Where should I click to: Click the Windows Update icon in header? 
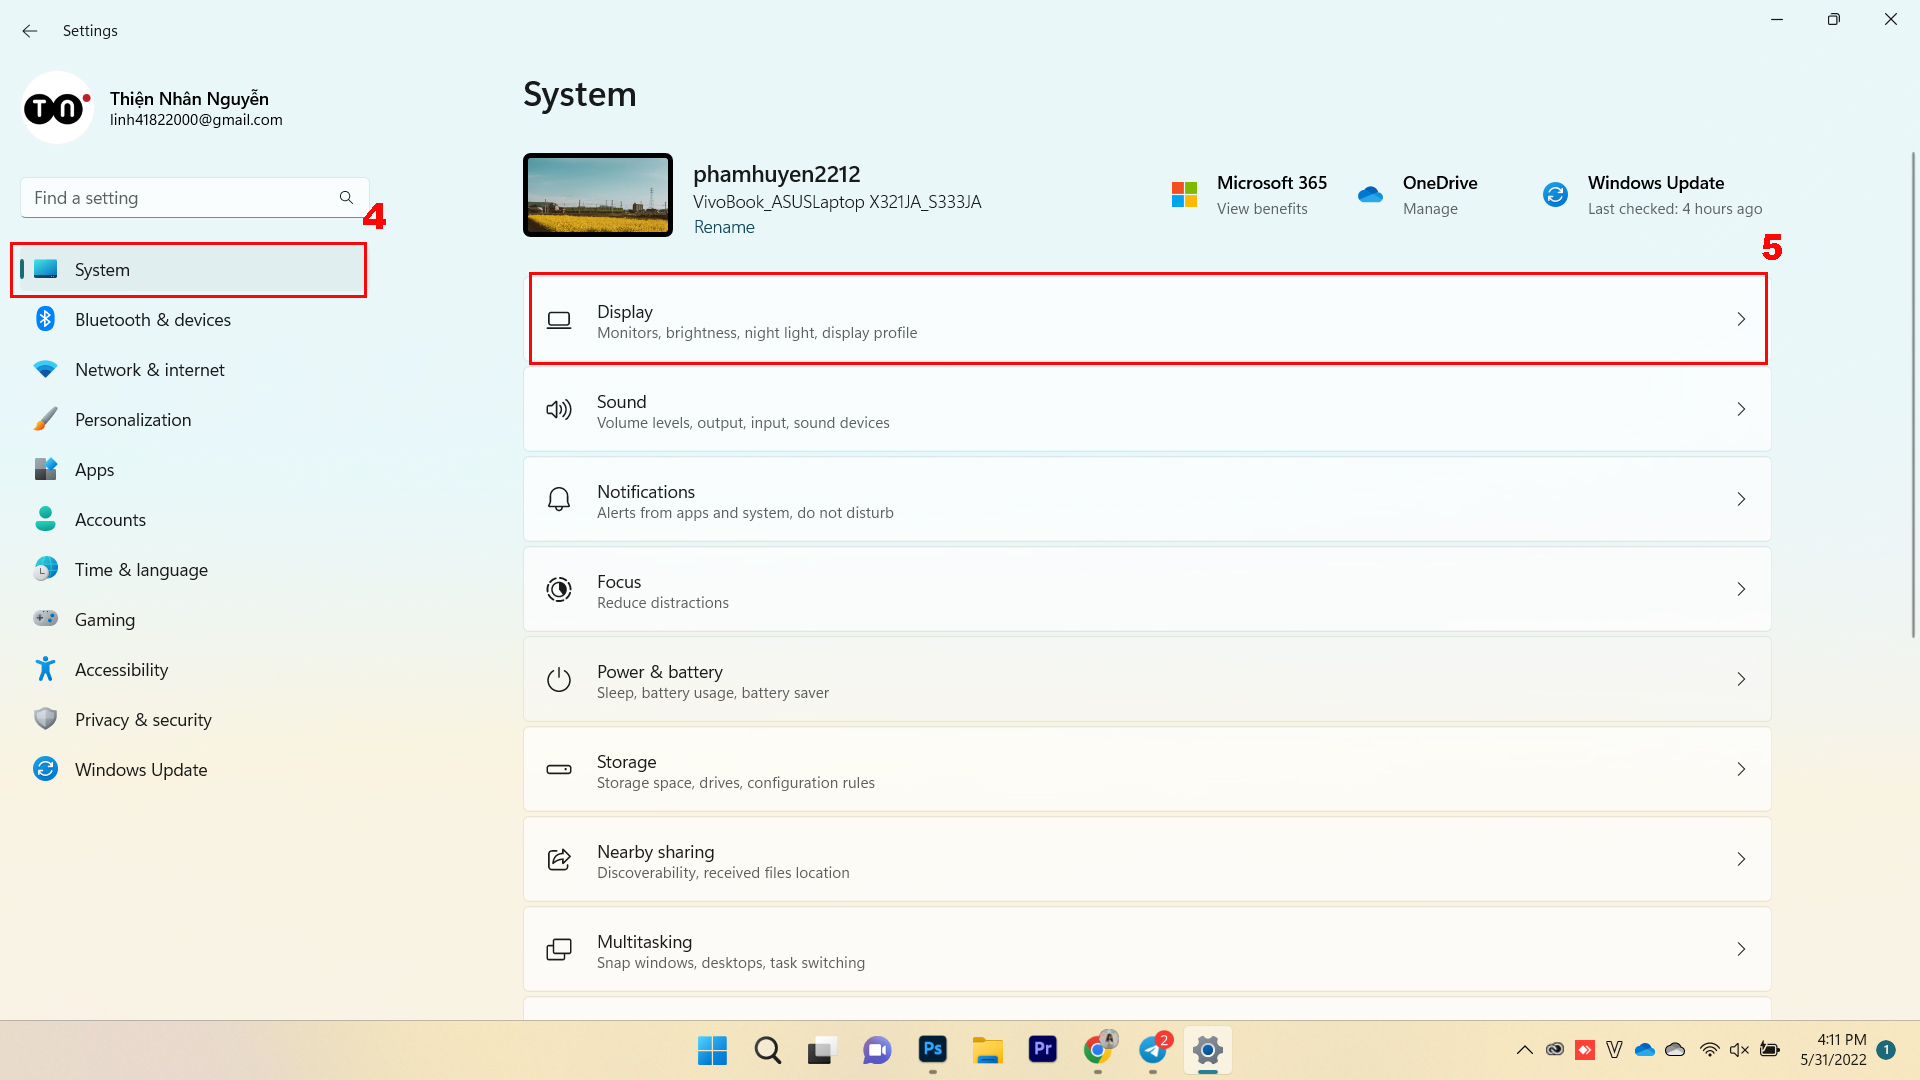pos(1555,195)
